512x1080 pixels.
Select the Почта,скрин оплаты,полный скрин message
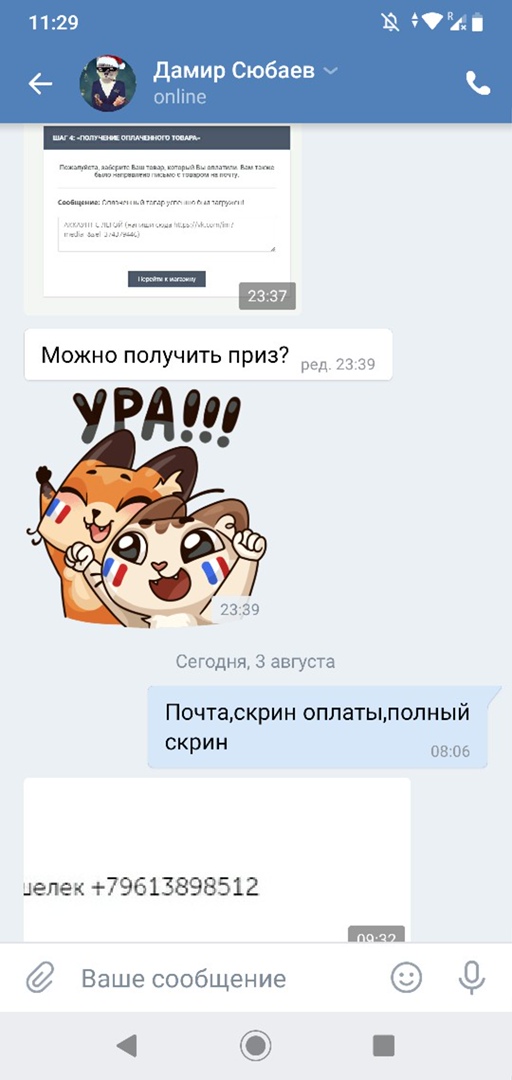click(x=317, y=727)
